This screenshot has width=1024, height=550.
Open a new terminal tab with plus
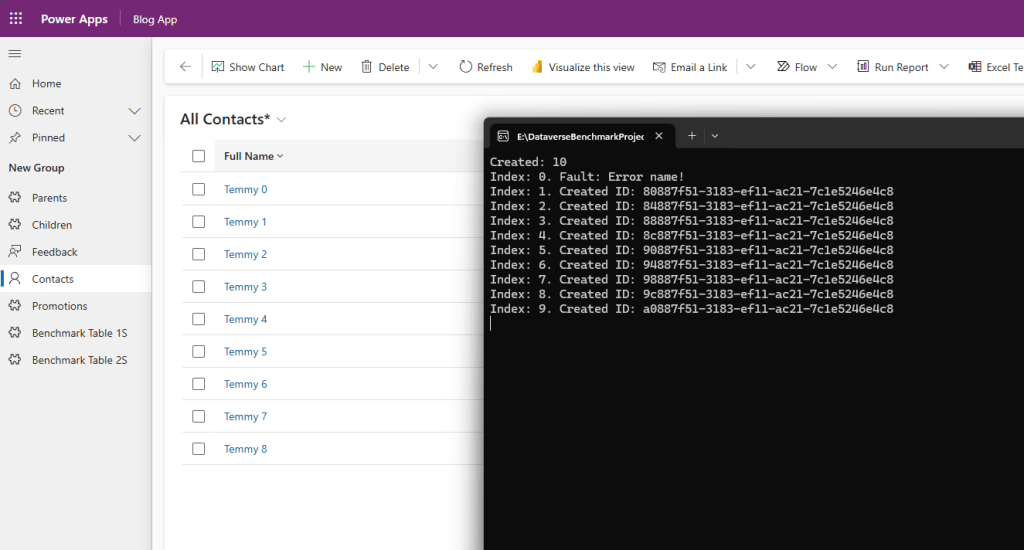click(x=692, y=136)
